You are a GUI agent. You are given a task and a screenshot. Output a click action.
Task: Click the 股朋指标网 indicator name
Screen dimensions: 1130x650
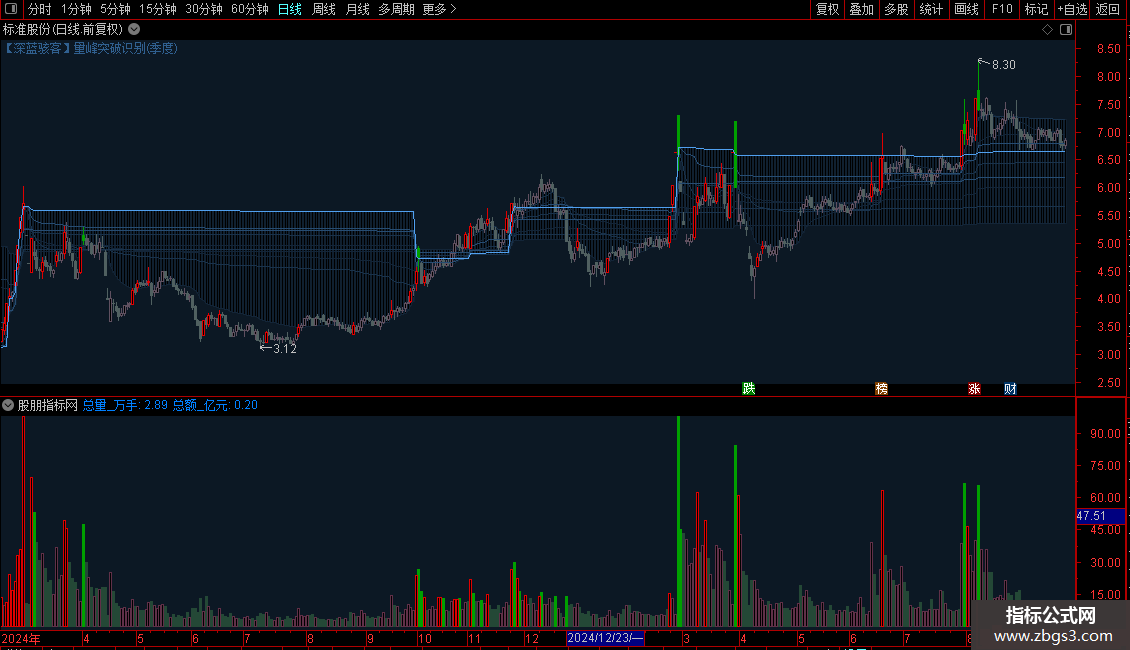48,405
